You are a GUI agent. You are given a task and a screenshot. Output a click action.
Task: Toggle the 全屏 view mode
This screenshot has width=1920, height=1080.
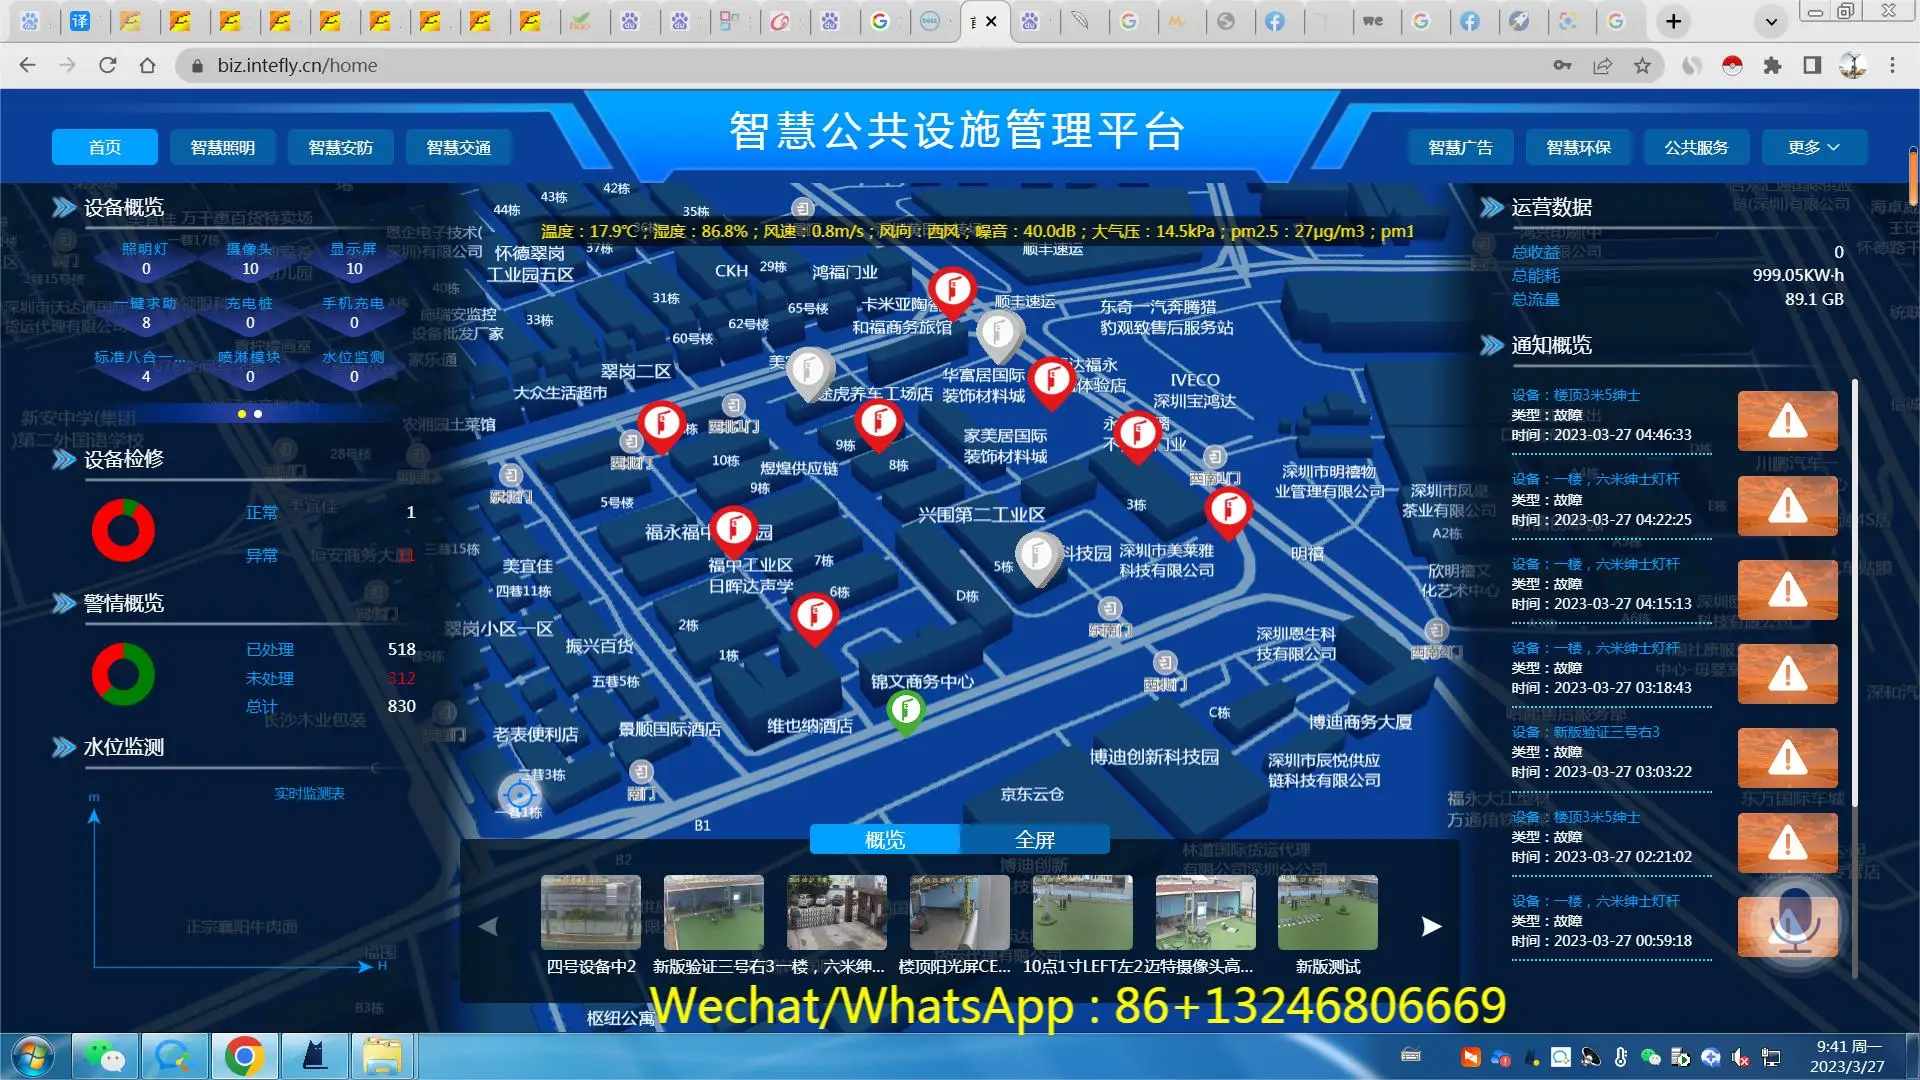1034,840
